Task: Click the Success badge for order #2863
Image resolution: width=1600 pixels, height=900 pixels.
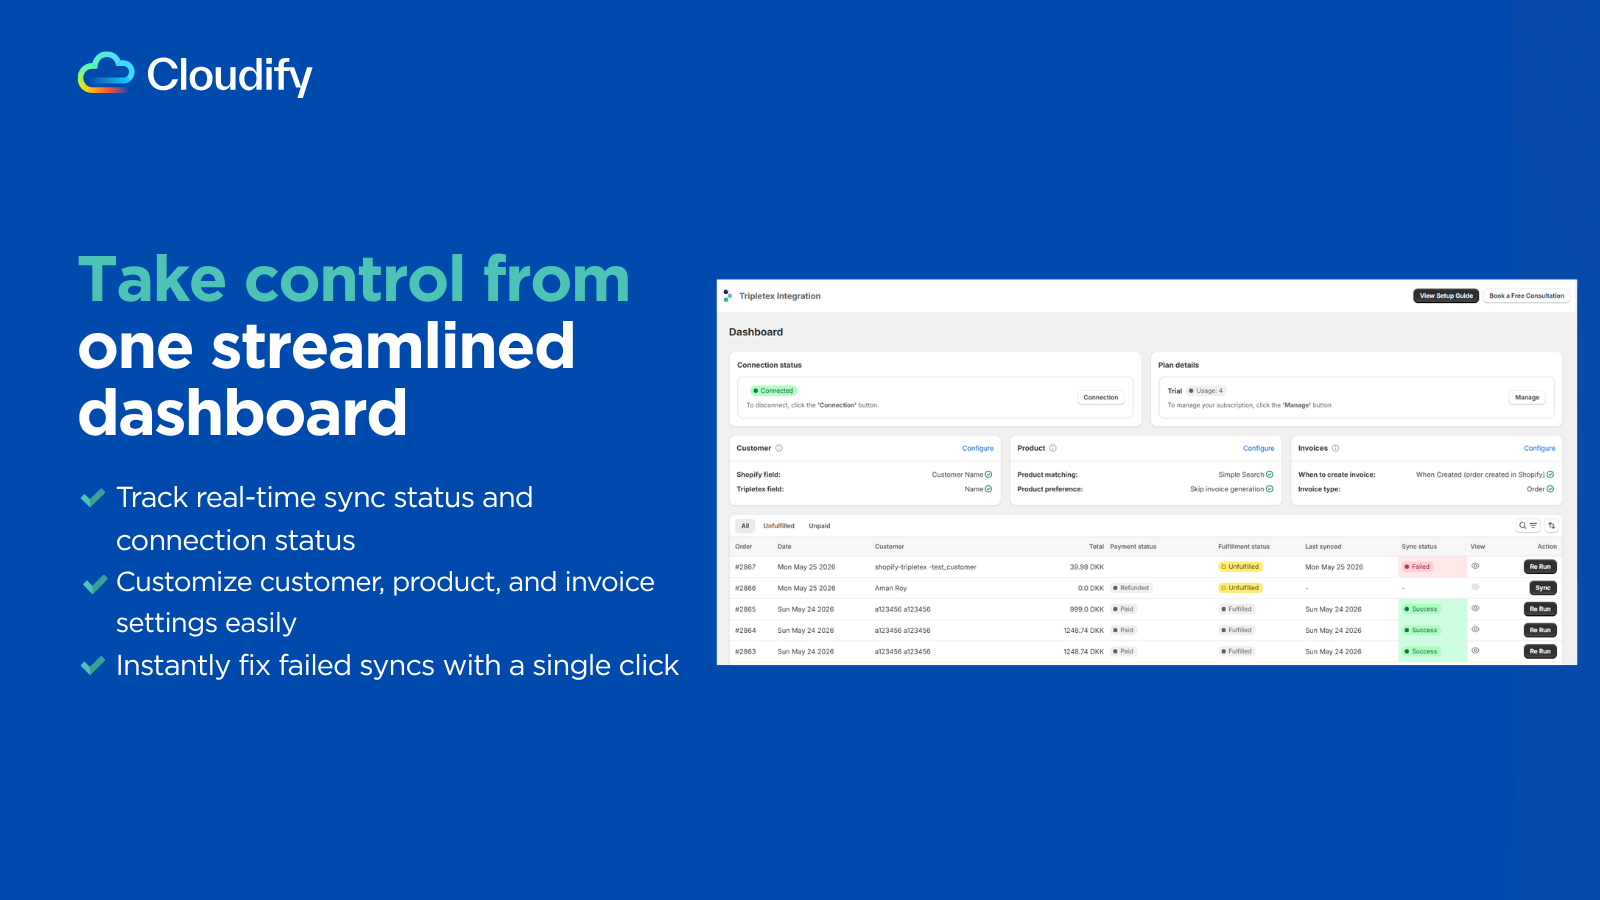Action: [1421, 651]
